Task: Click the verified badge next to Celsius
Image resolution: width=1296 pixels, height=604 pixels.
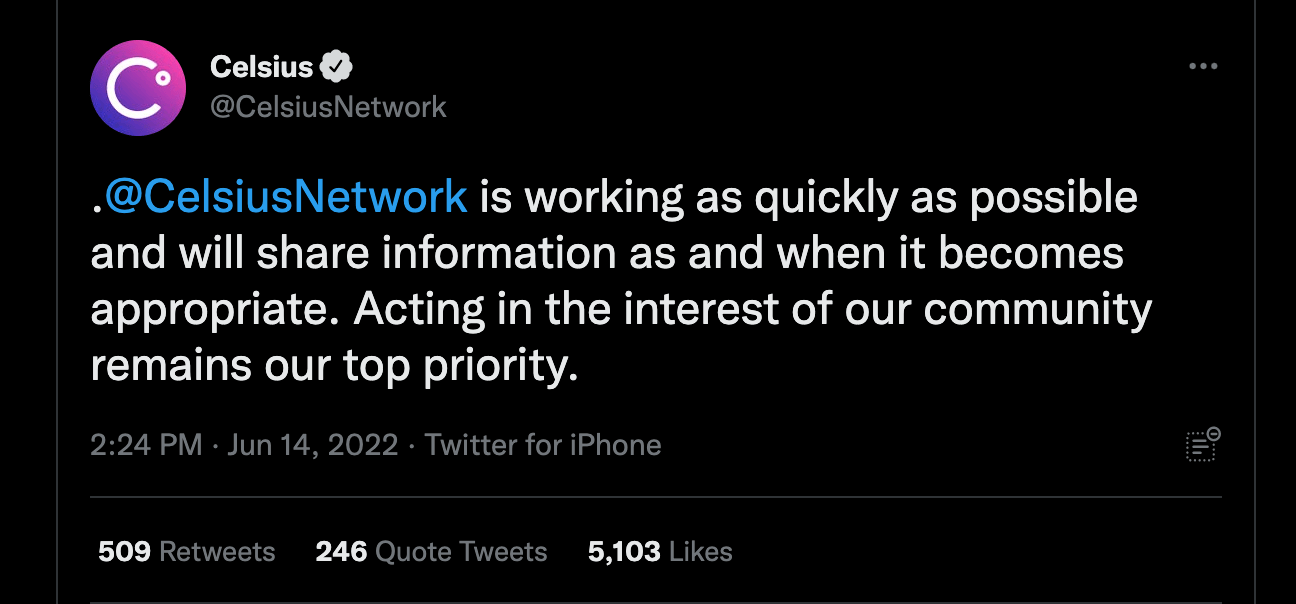Action: point(338,67)
